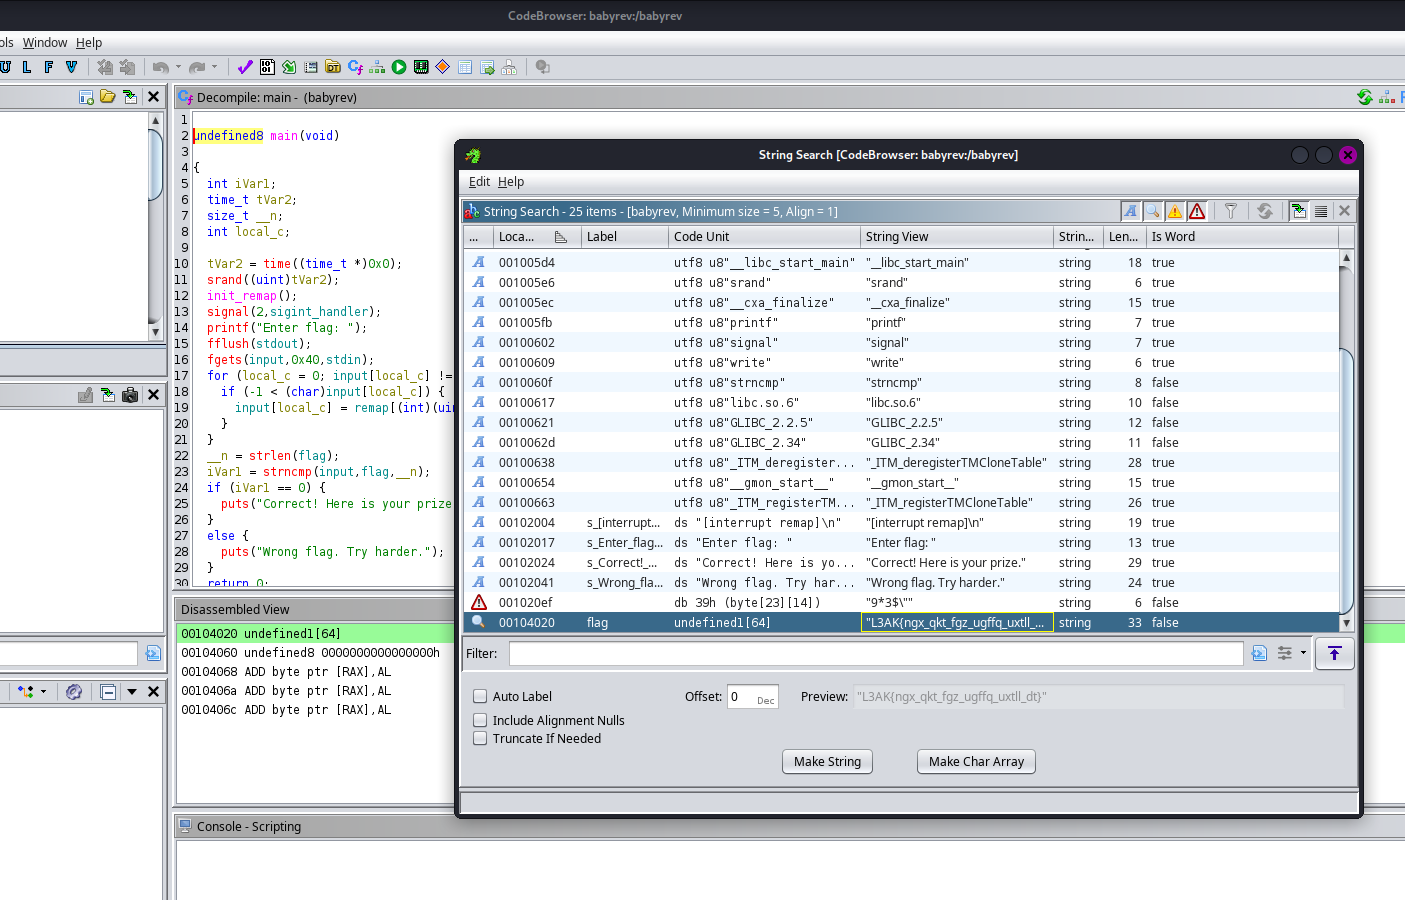This screenshot has height=900, width=1405.
Task: Open the Edit menu in String Search
Action: click(x=479, y=182)
